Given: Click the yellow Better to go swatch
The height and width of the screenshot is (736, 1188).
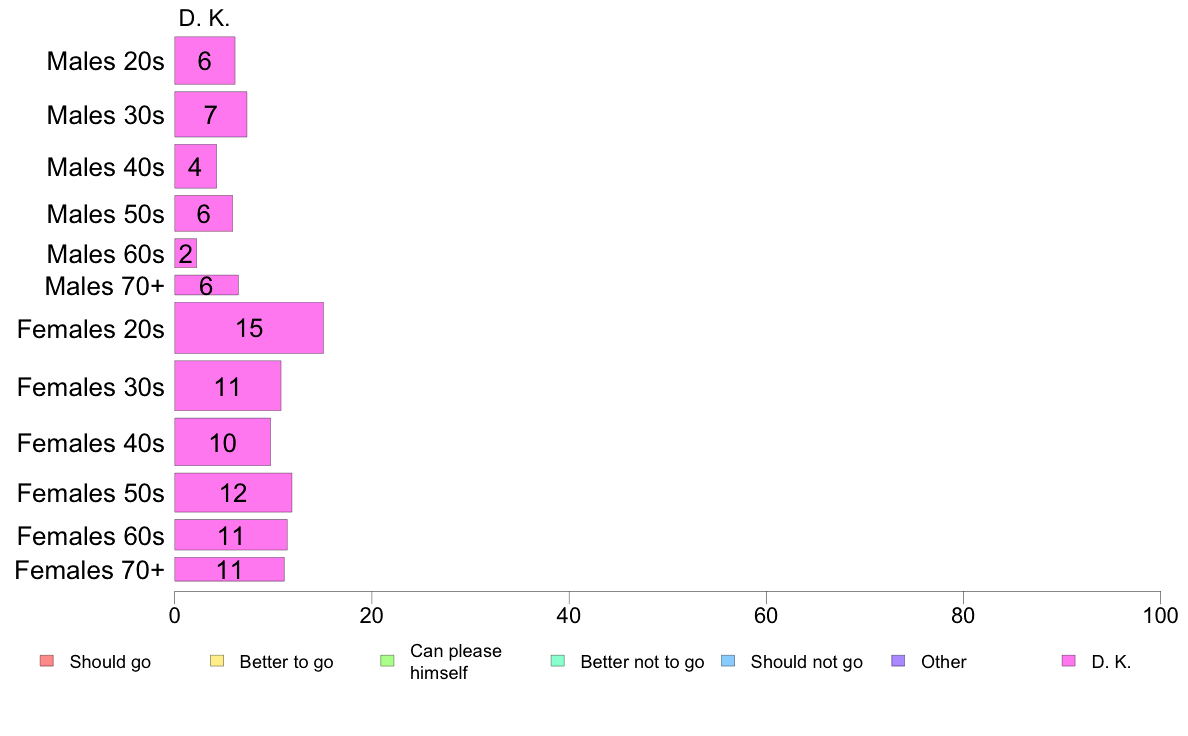Looking at the screenshot, I should 217,661.
